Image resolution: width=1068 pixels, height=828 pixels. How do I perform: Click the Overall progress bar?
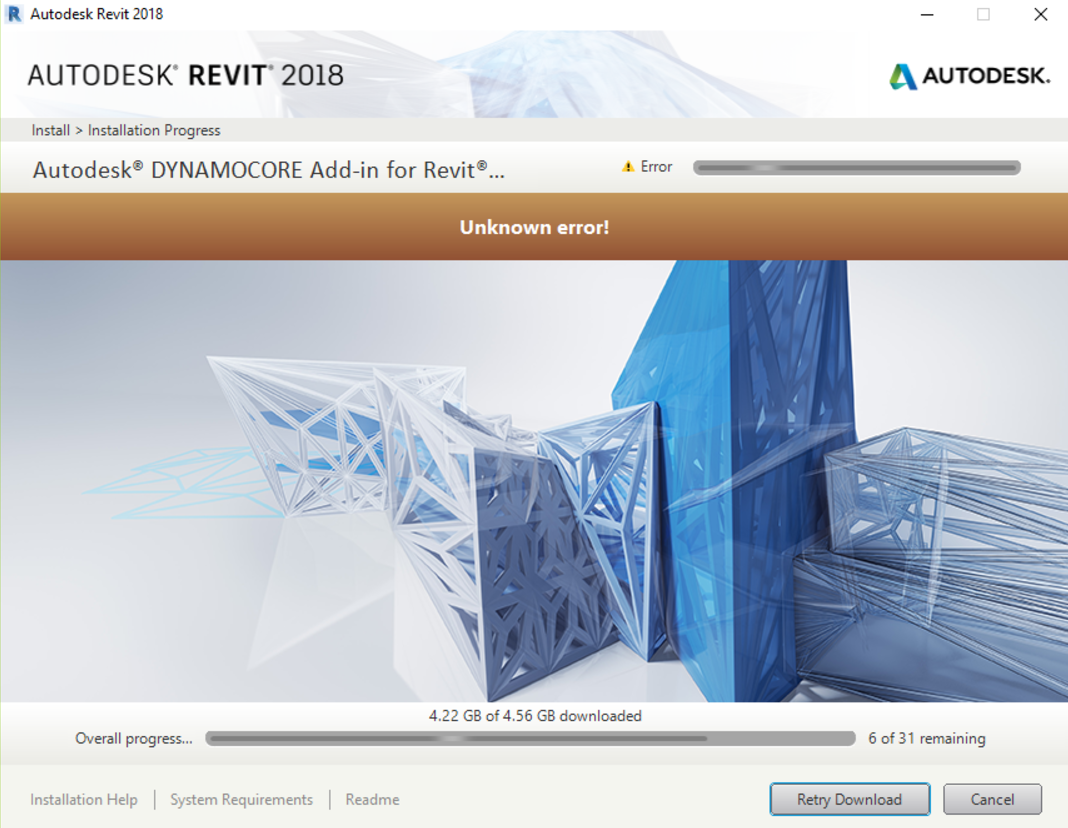tap(530, 738)
